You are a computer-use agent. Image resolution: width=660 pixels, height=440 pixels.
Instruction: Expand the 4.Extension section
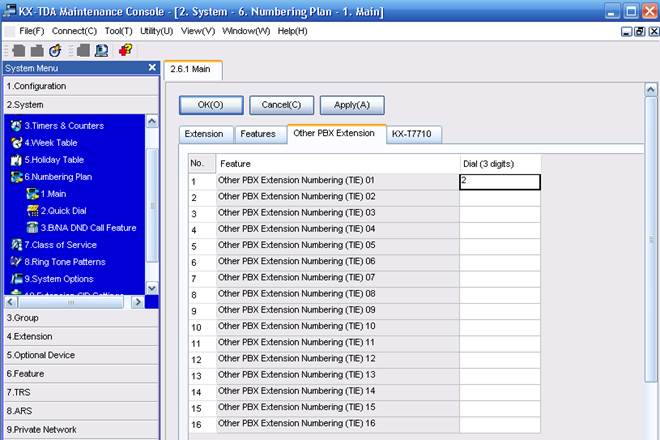81,337
